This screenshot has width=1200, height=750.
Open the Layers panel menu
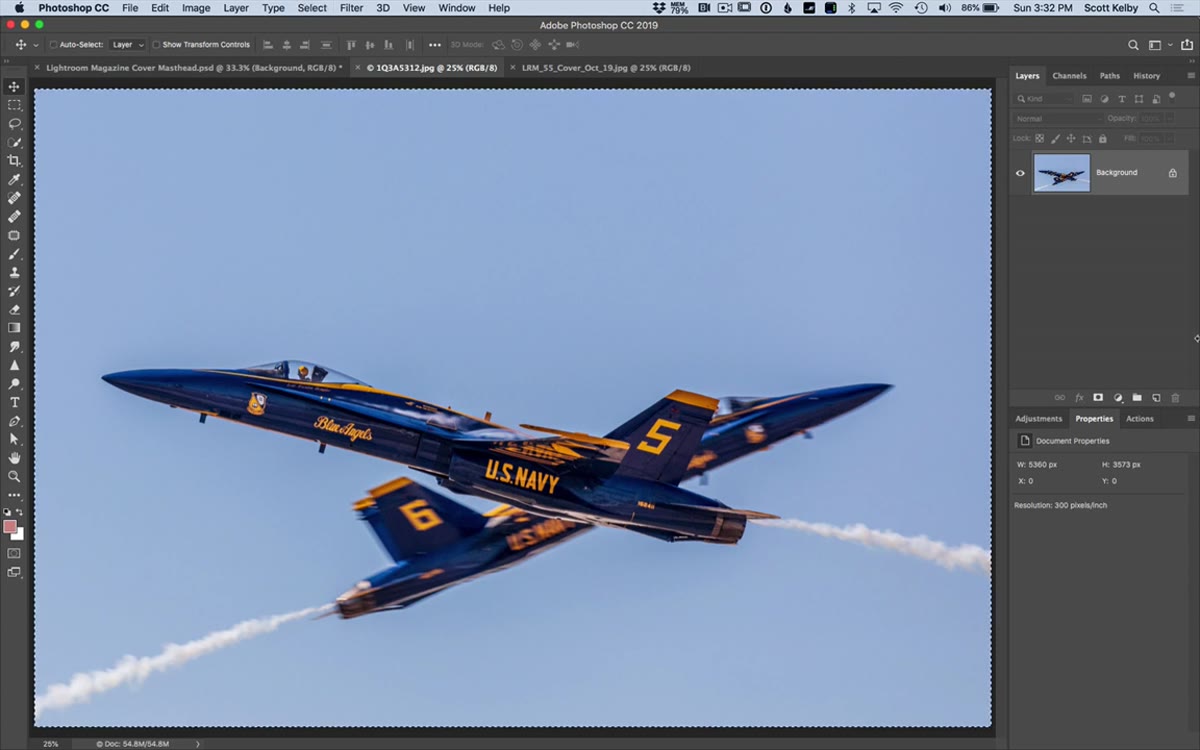tap(1190, 76)
